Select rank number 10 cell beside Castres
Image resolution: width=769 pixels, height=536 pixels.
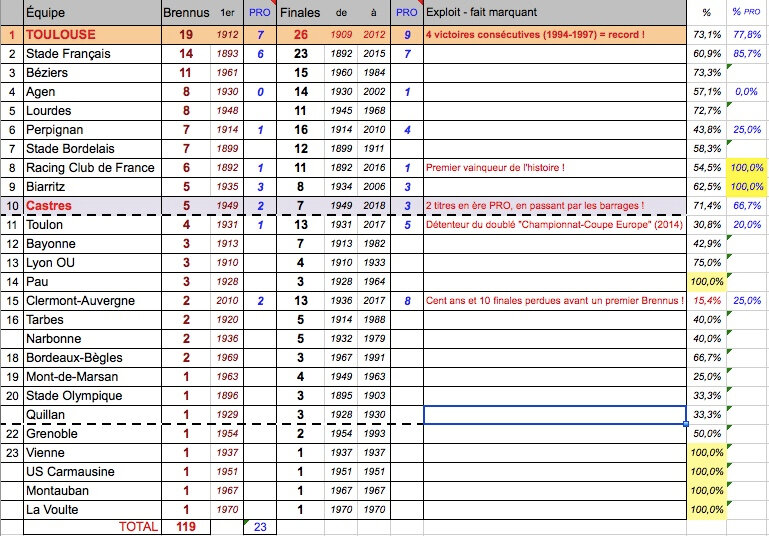coord(12,206)
